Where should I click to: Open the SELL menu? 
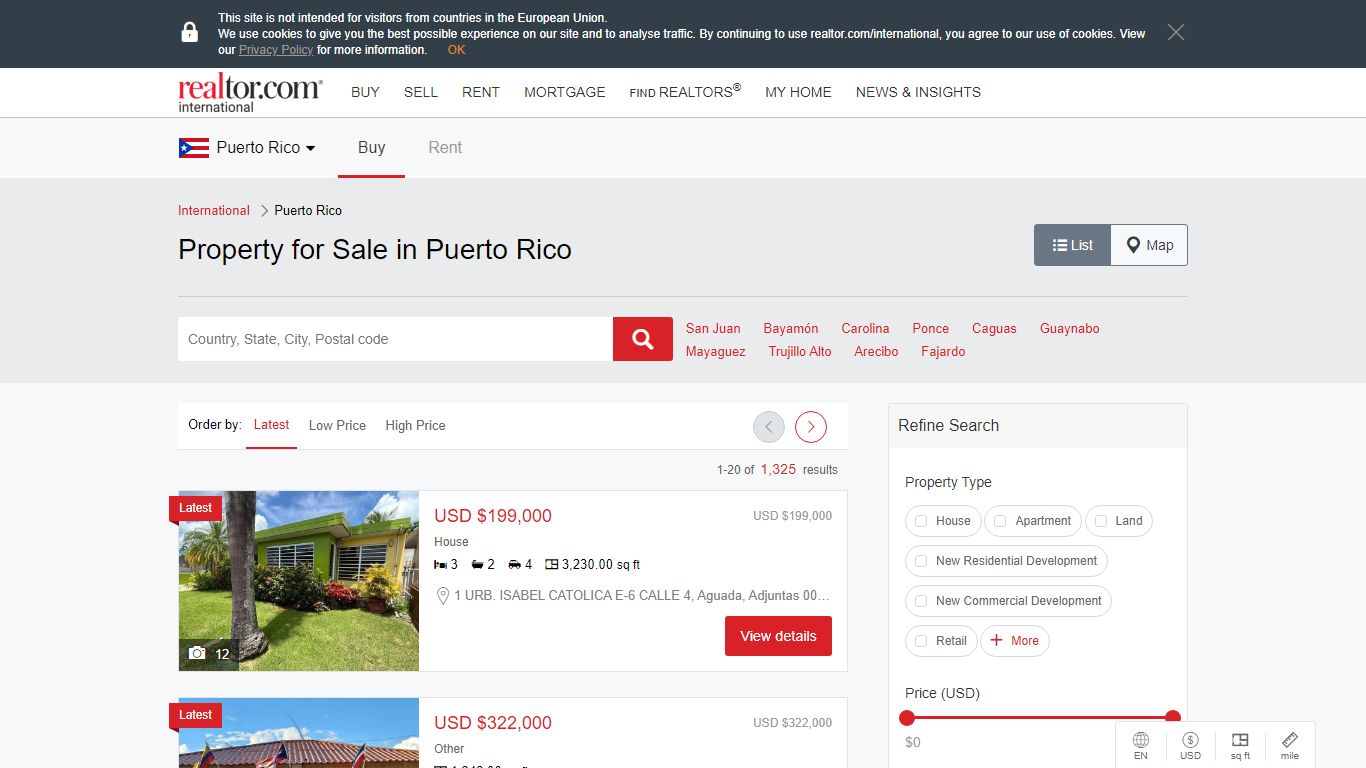click(x=421, y=92)
